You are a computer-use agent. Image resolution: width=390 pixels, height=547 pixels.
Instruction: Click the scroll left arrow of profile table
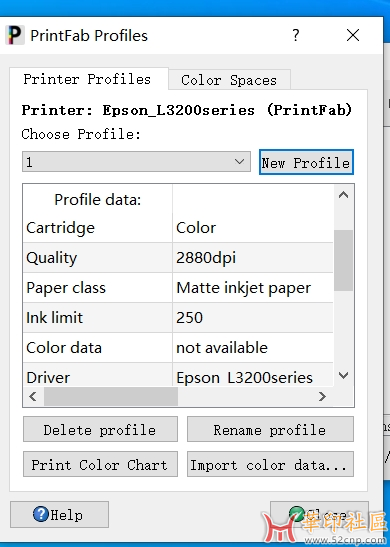[33, 396]
